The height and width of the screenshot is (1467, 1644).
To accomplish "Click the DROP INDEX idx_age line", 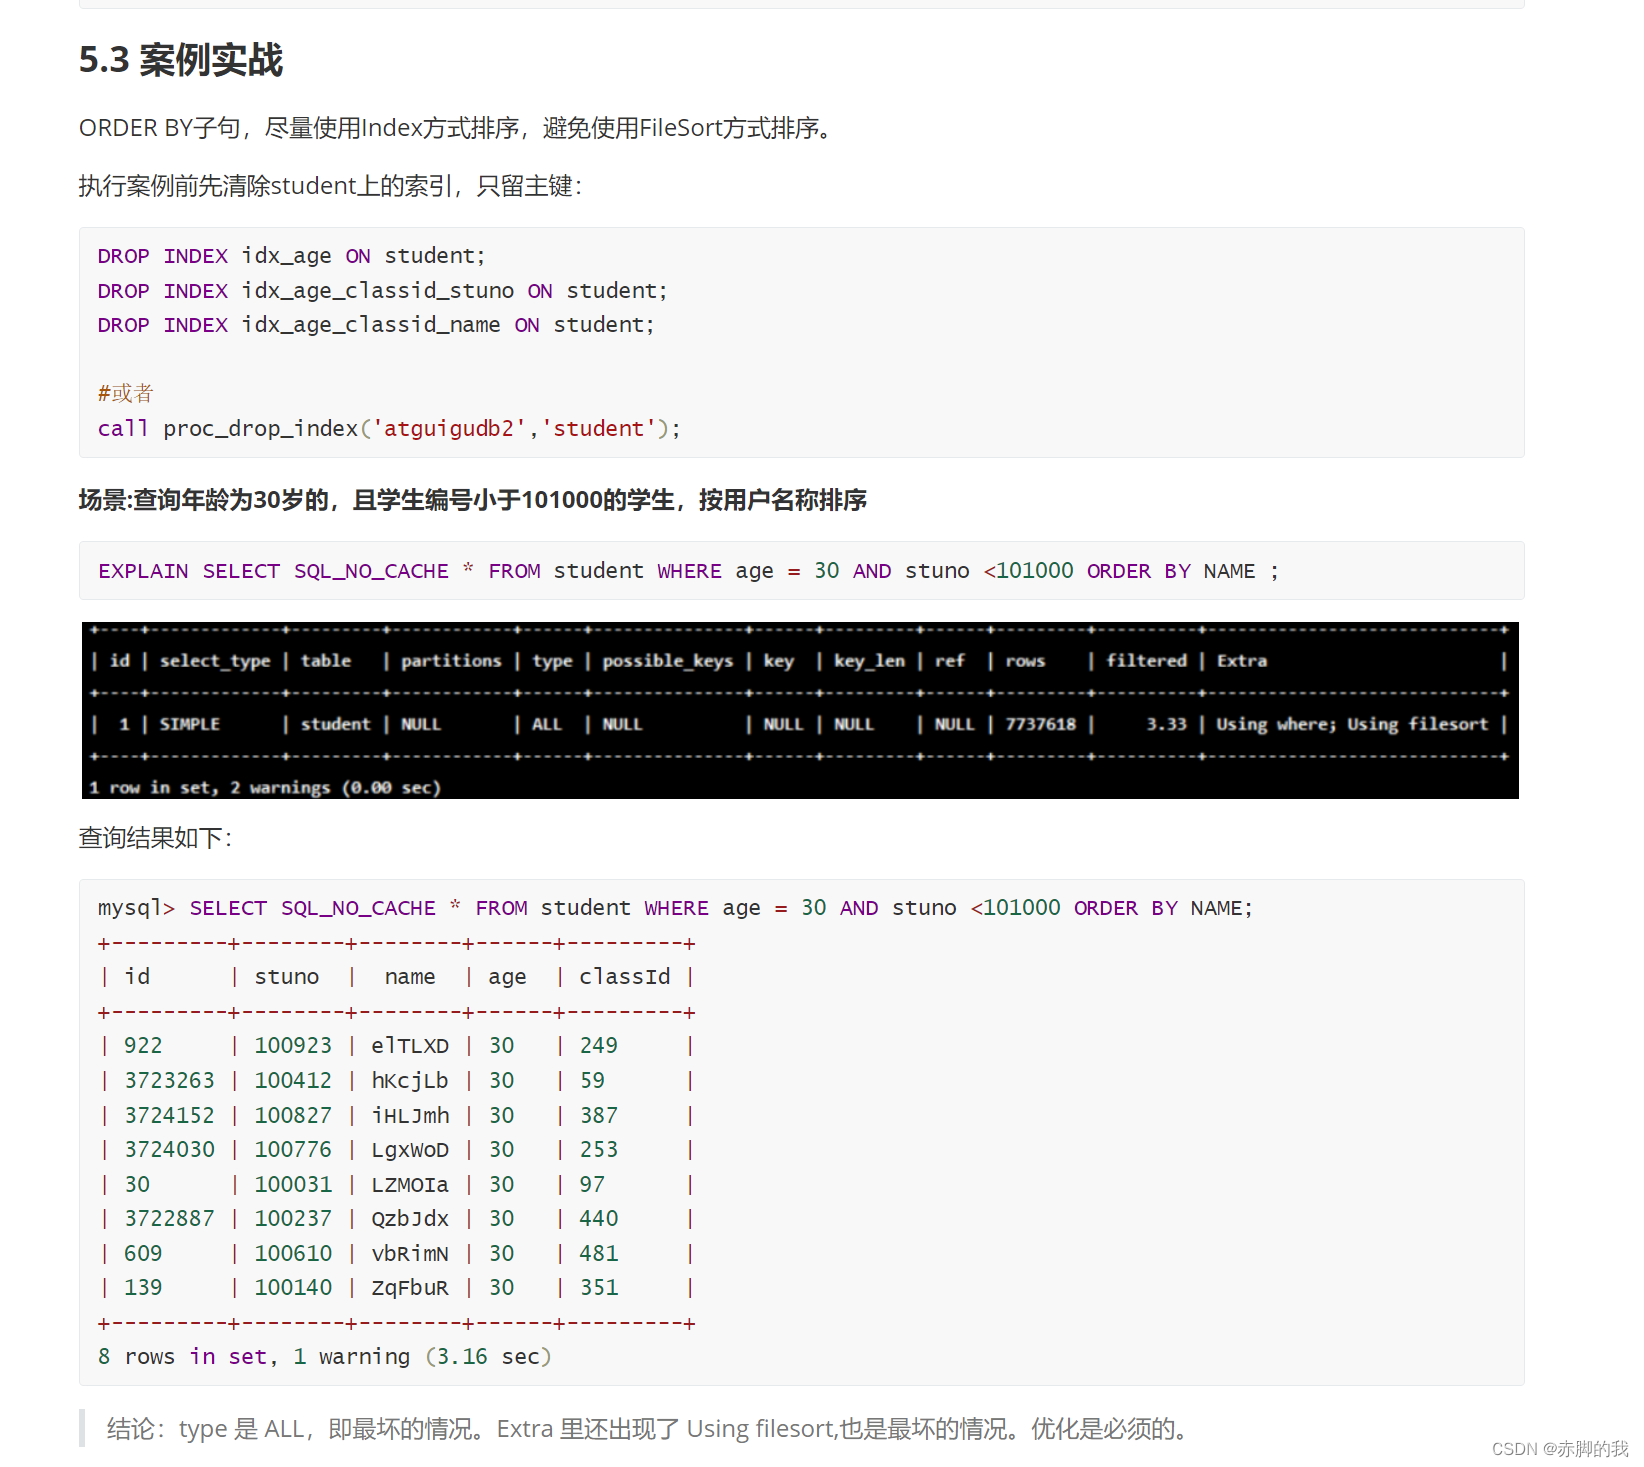I will (291, 256).
